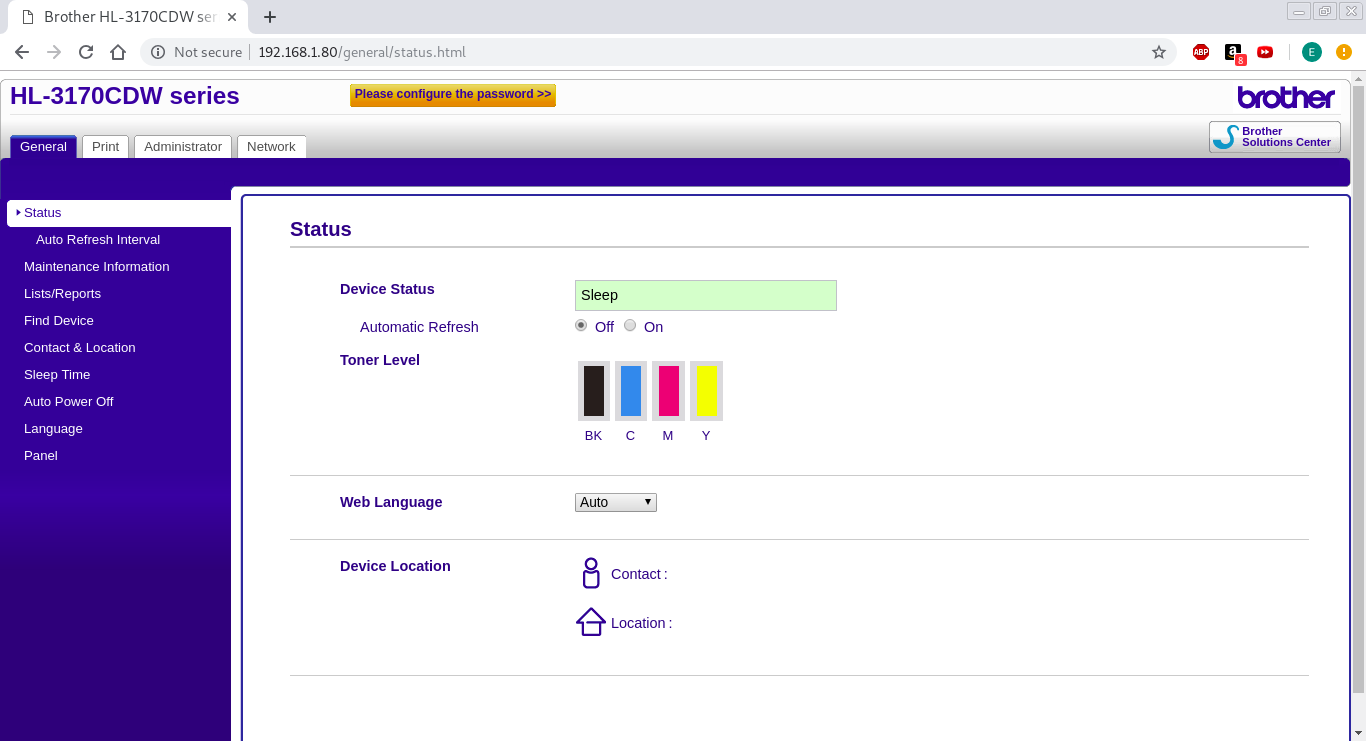Click the browser reload icon

[86, 52]
